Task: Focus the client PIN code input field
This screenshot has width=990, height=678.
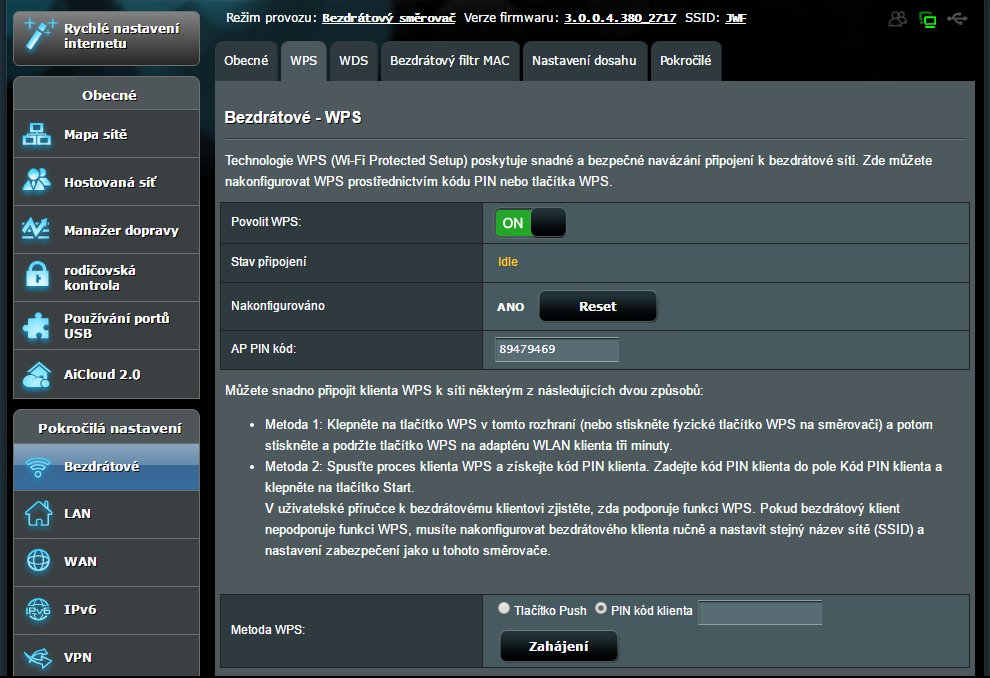Action: coord(760,612)
